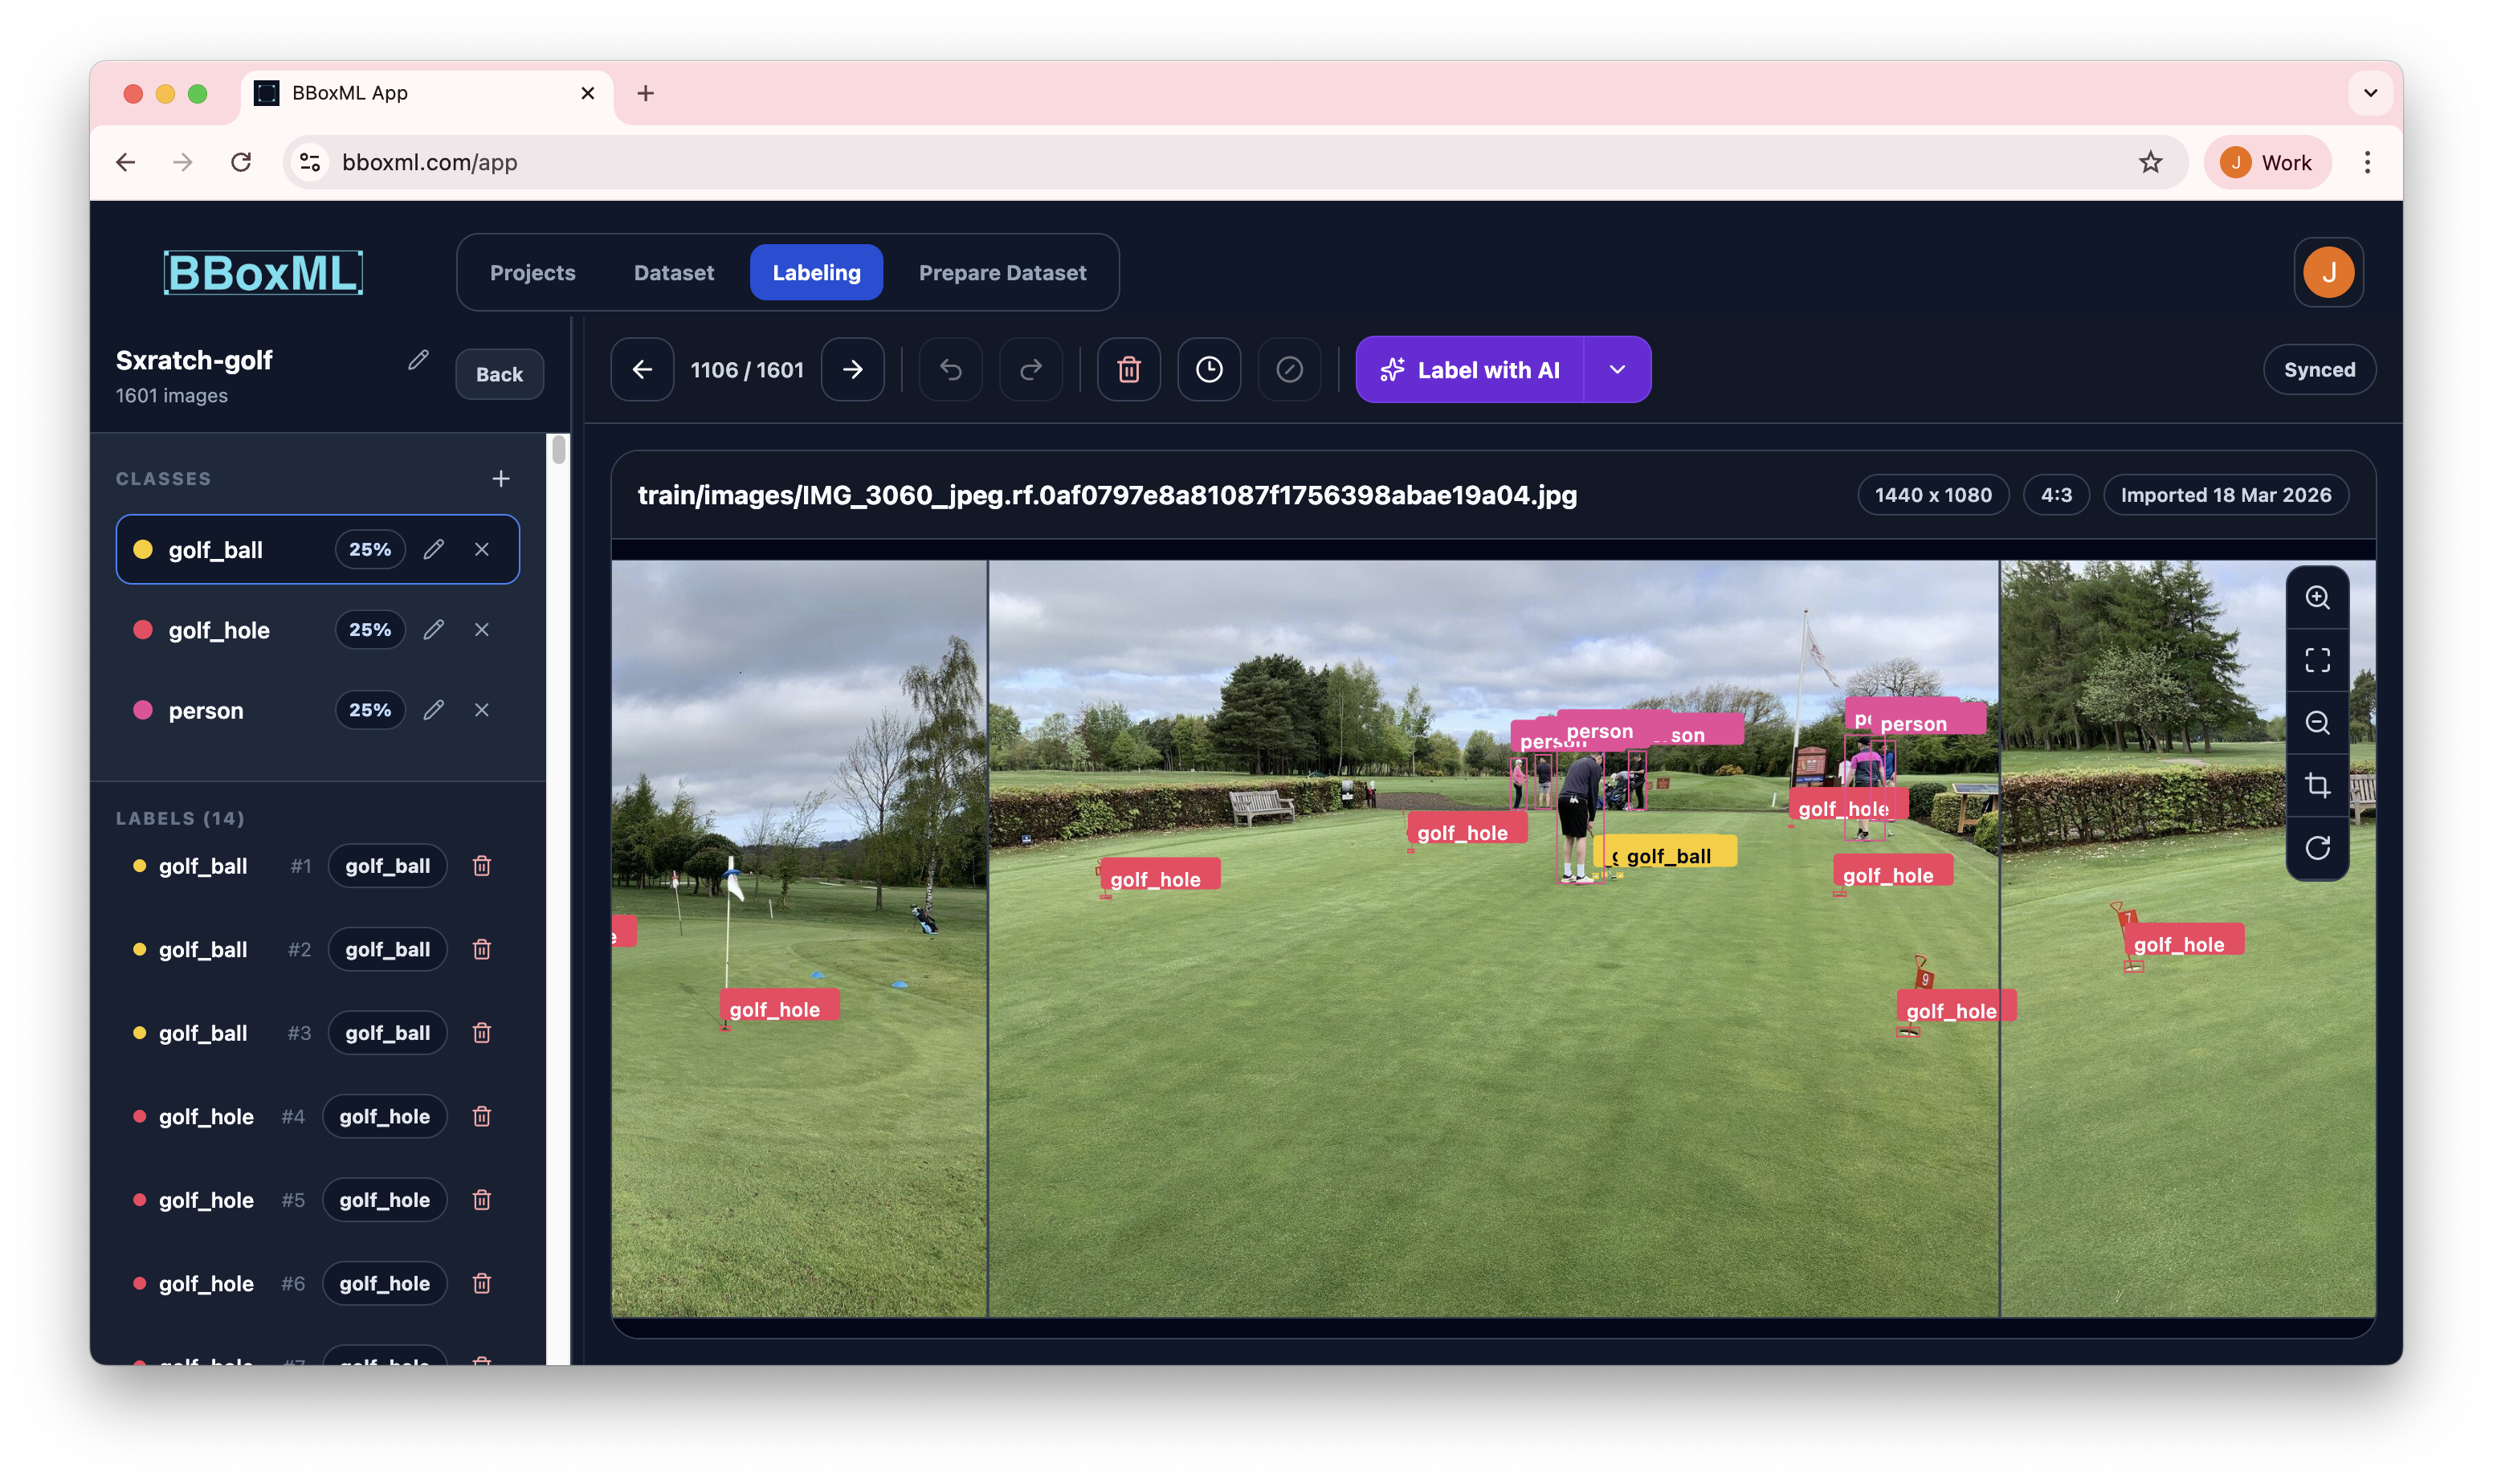Remove label #4 golf_hole from list

point(483,1116)
